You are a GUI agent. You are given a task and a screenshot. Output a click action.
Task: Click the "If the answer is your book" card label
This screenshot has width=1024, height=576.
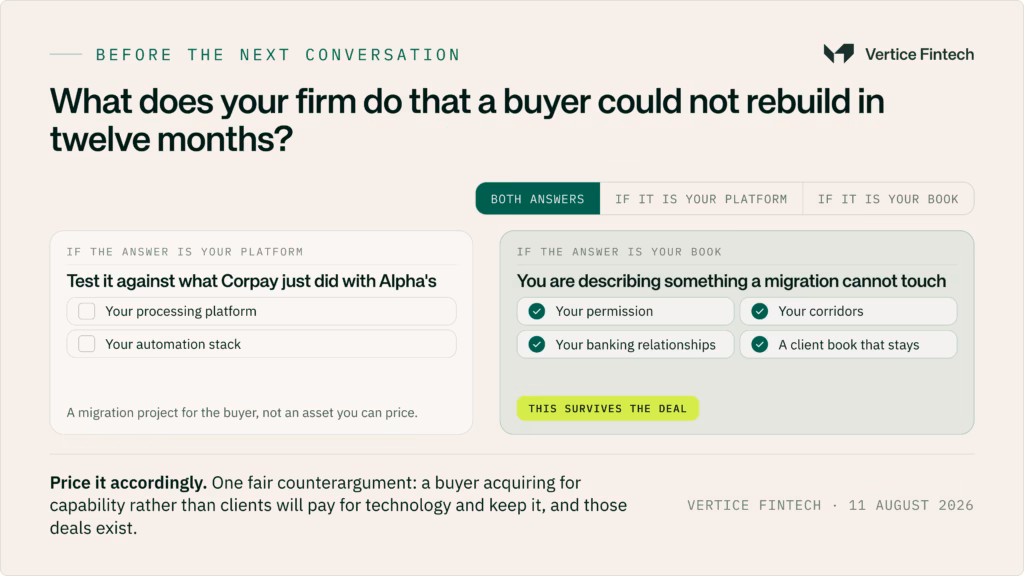[x=619, y=251]
